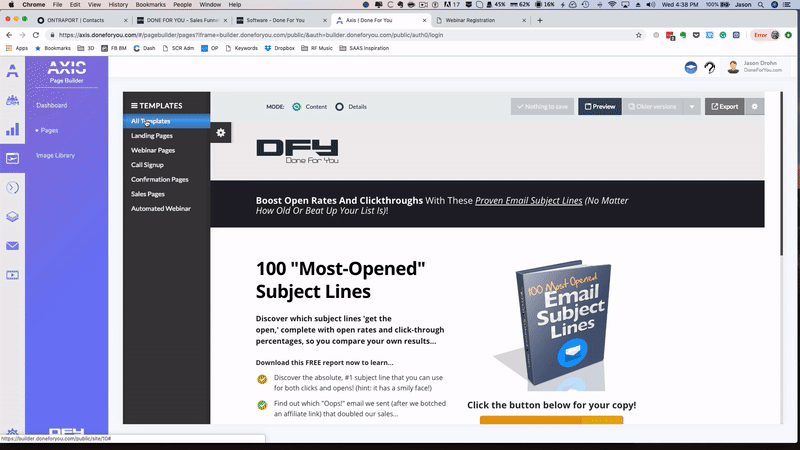Select Details mode radio button

click(339, 107)
